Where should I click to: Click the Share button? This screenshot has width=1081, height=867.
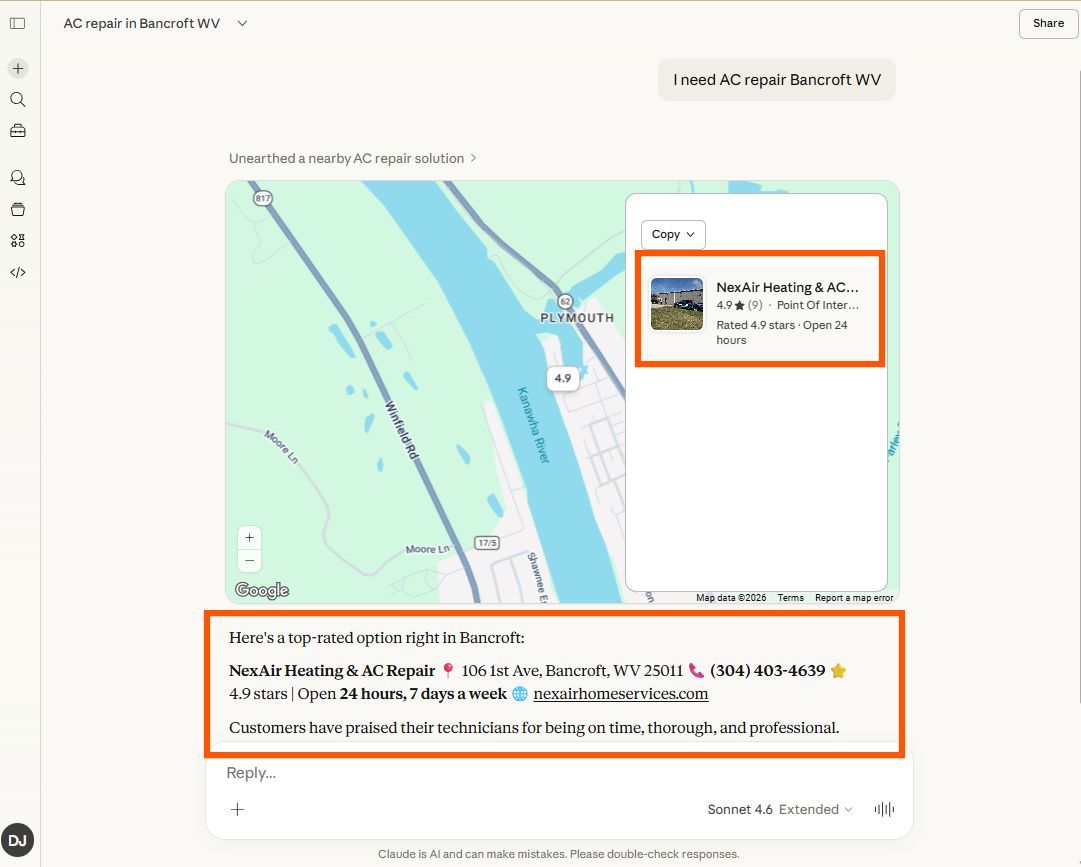pyautogui.click(x=1047, y=23)
